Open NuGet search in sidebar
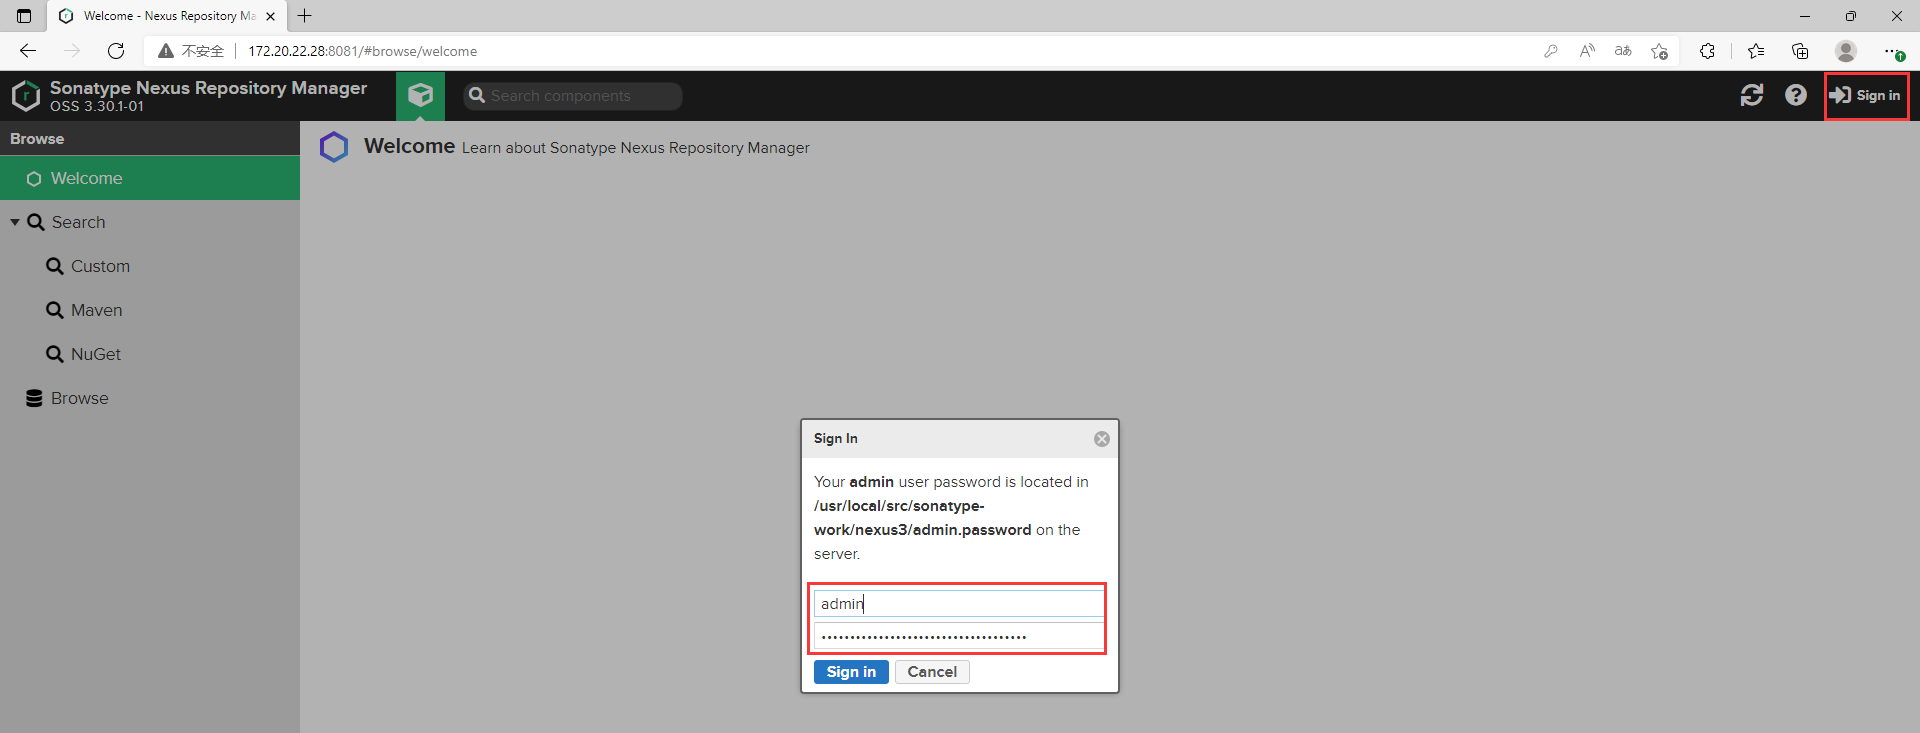This screenshot has height=733, width=1920. pos(95,354)
